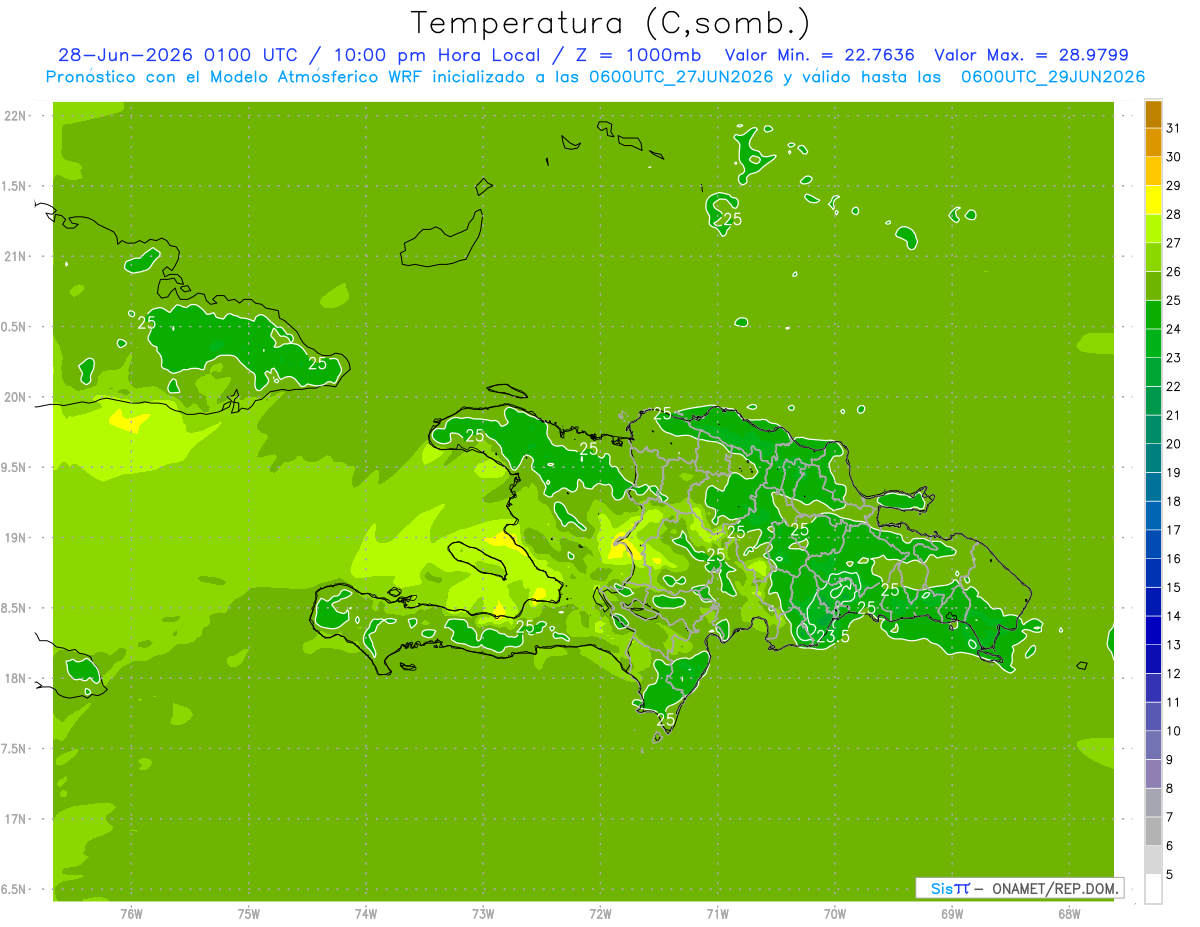Click the "20N" latitude axis label

pyautogui.click(x=14, y=397)
